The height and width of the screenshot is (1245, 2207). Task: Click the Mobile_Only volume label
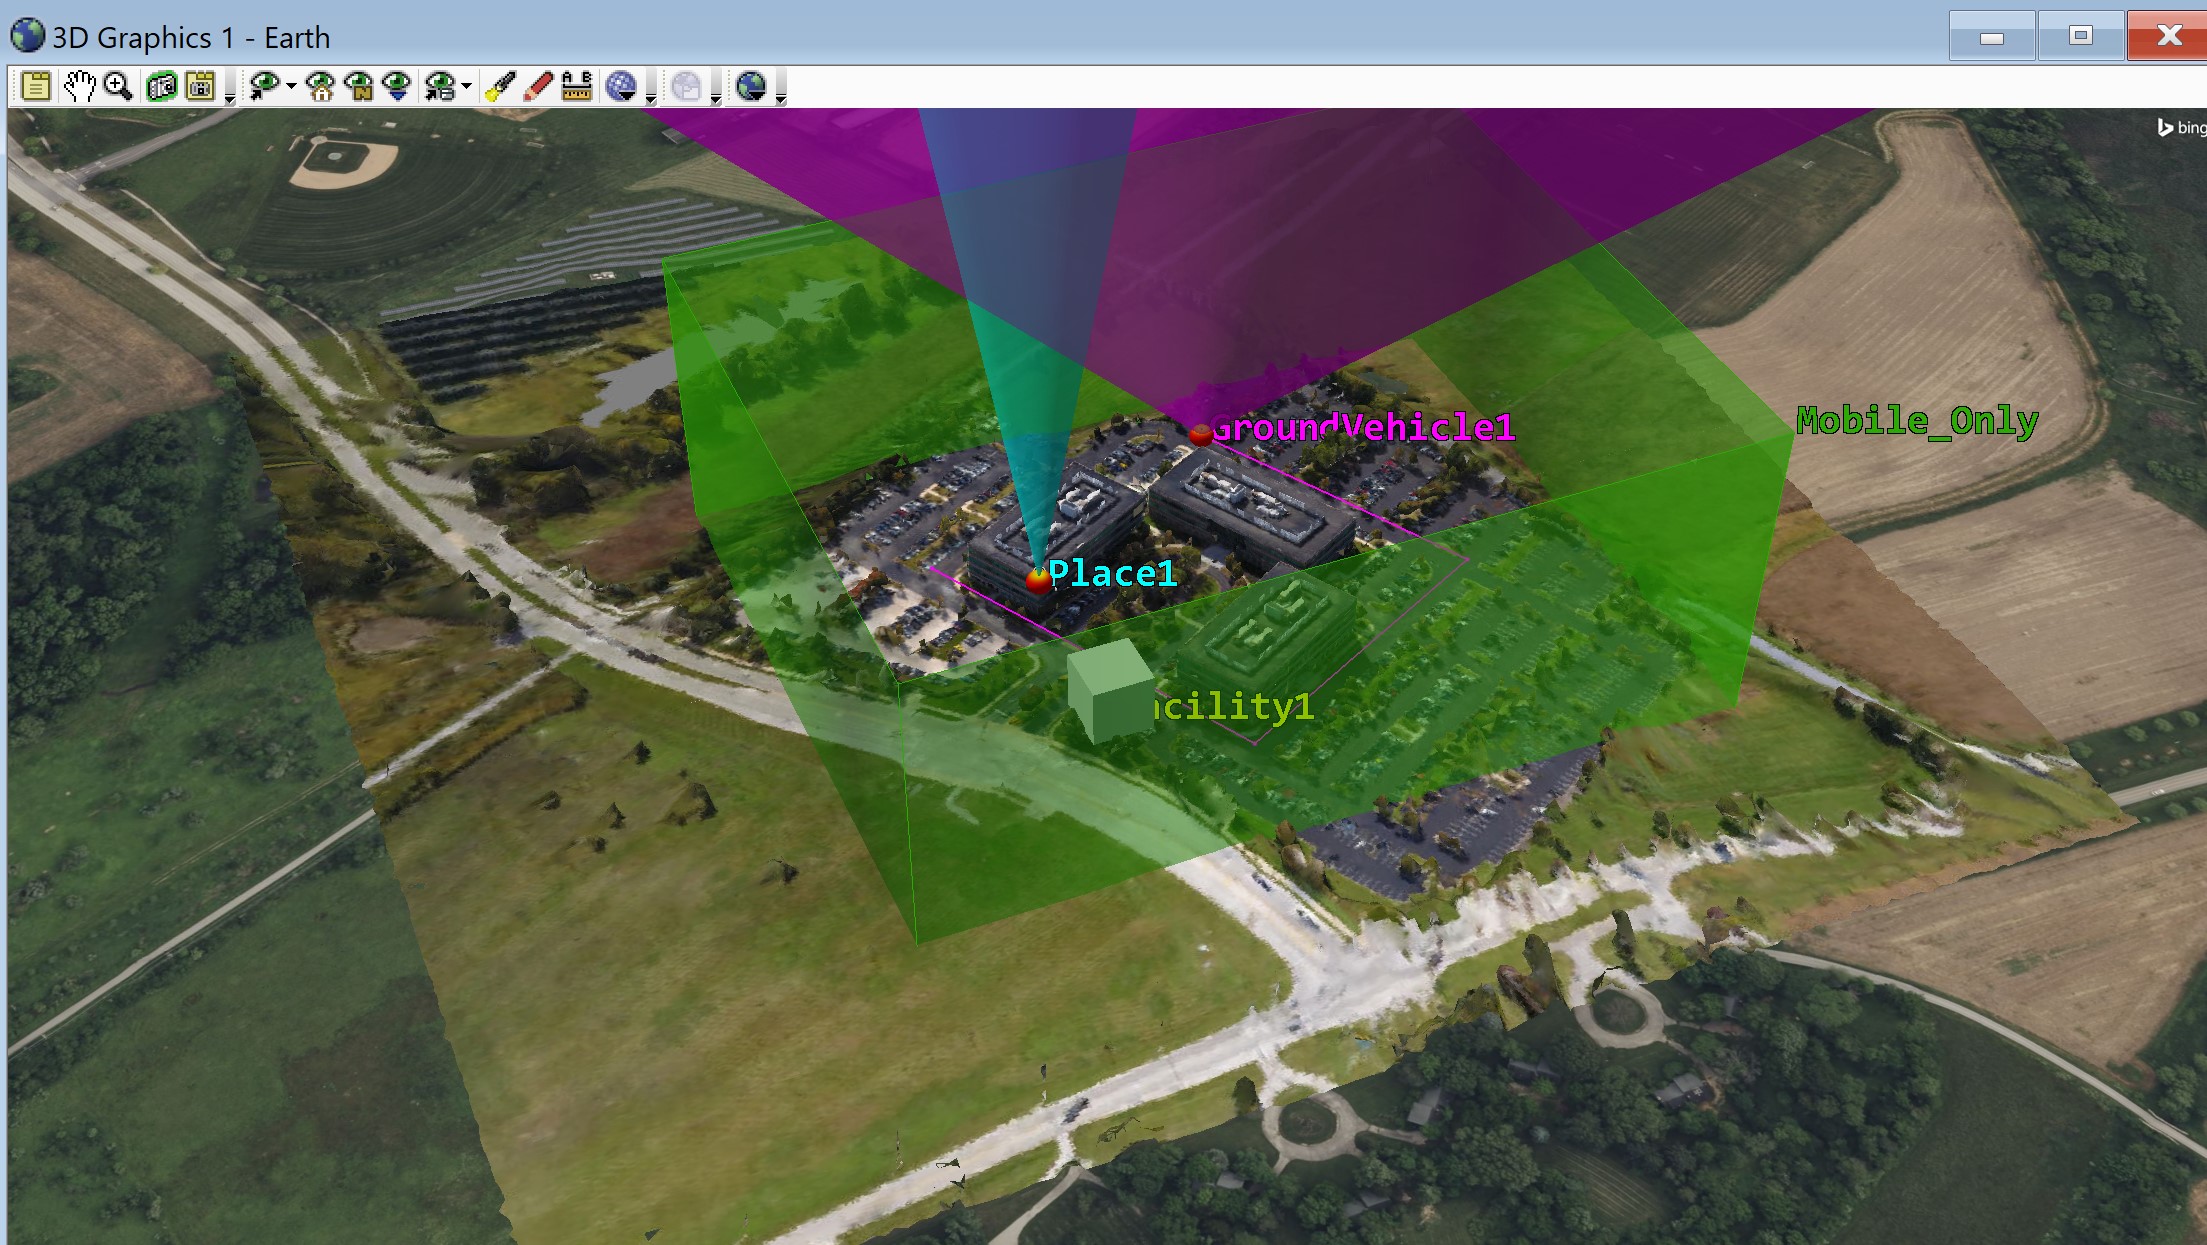[x=1916, y=421]
